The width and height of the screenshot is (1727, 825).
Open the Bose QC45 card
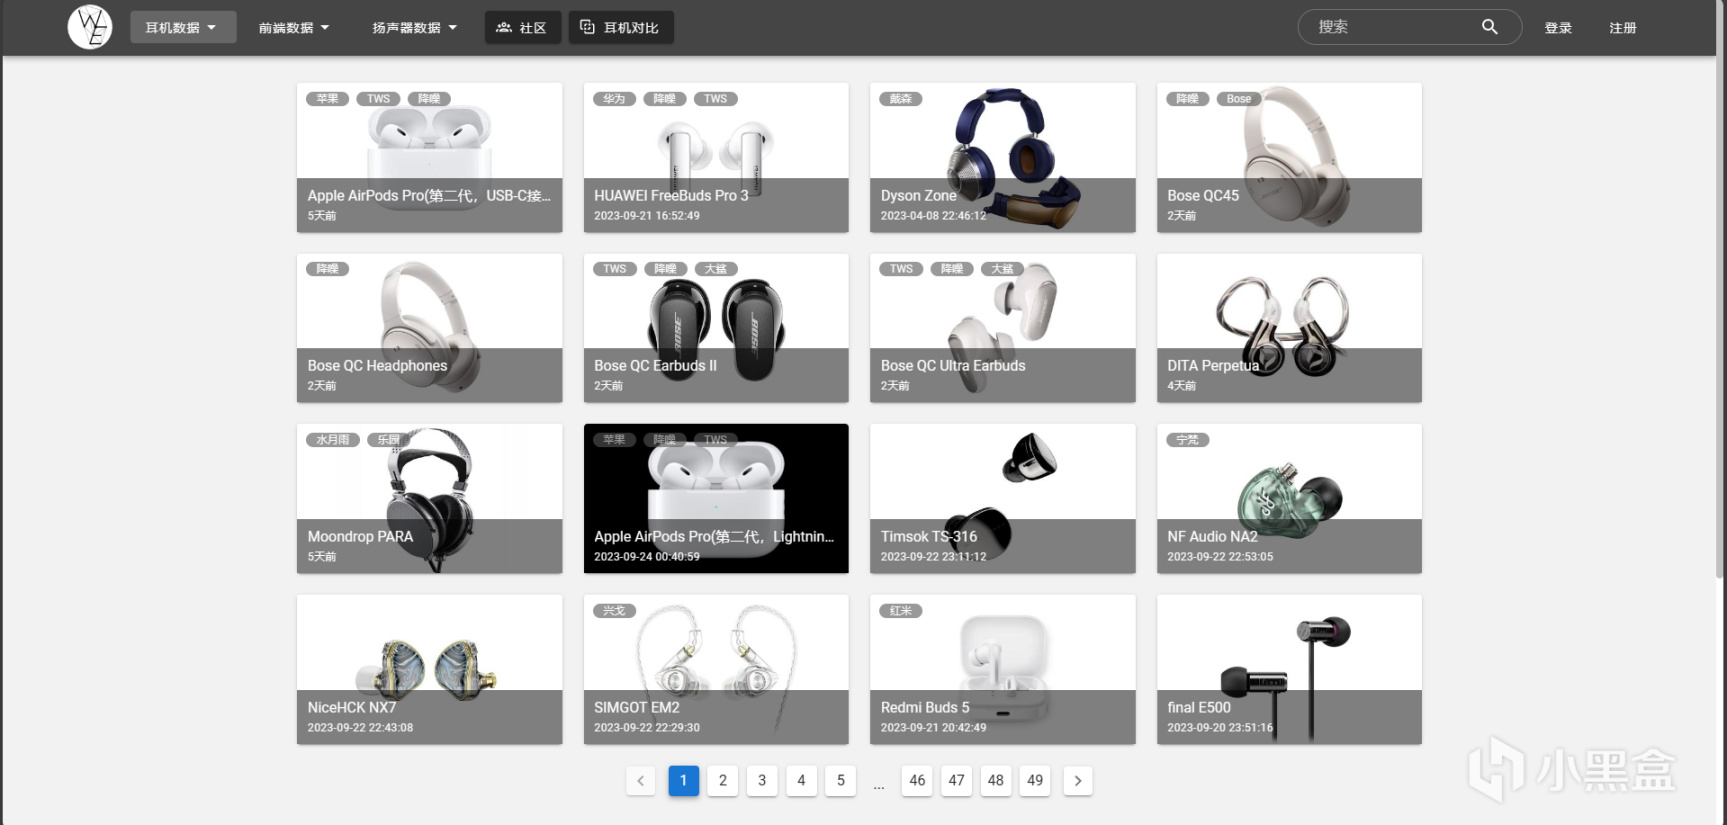pos(1289,158)
